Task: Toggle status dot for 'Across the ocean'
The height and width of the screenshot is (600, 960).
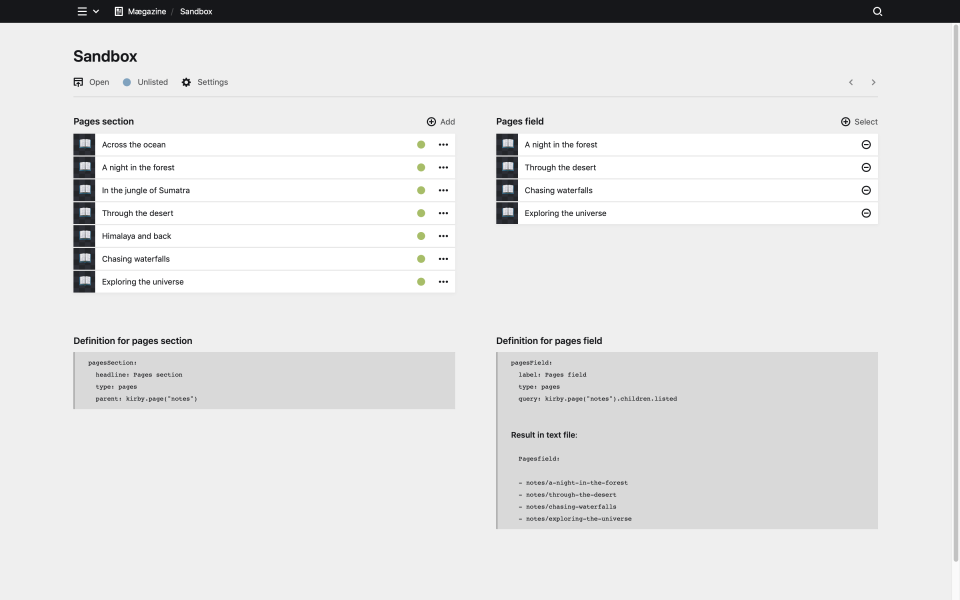Action: (x=421, y=145)
